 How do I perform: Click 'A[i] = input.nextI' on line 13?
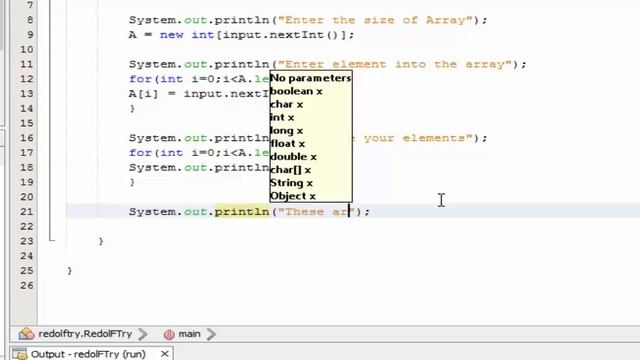point(199,93)
